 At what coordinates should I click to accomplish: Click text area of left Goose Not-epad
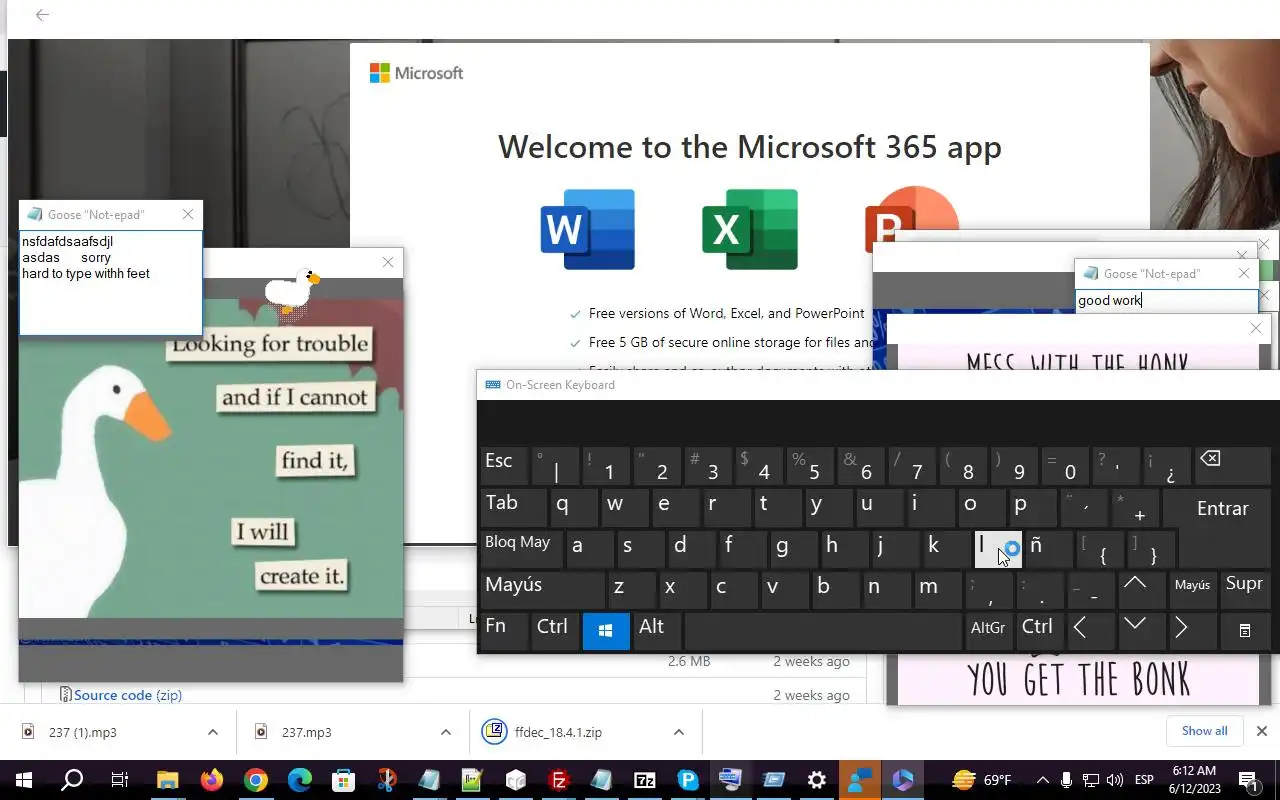coord(110,283)
